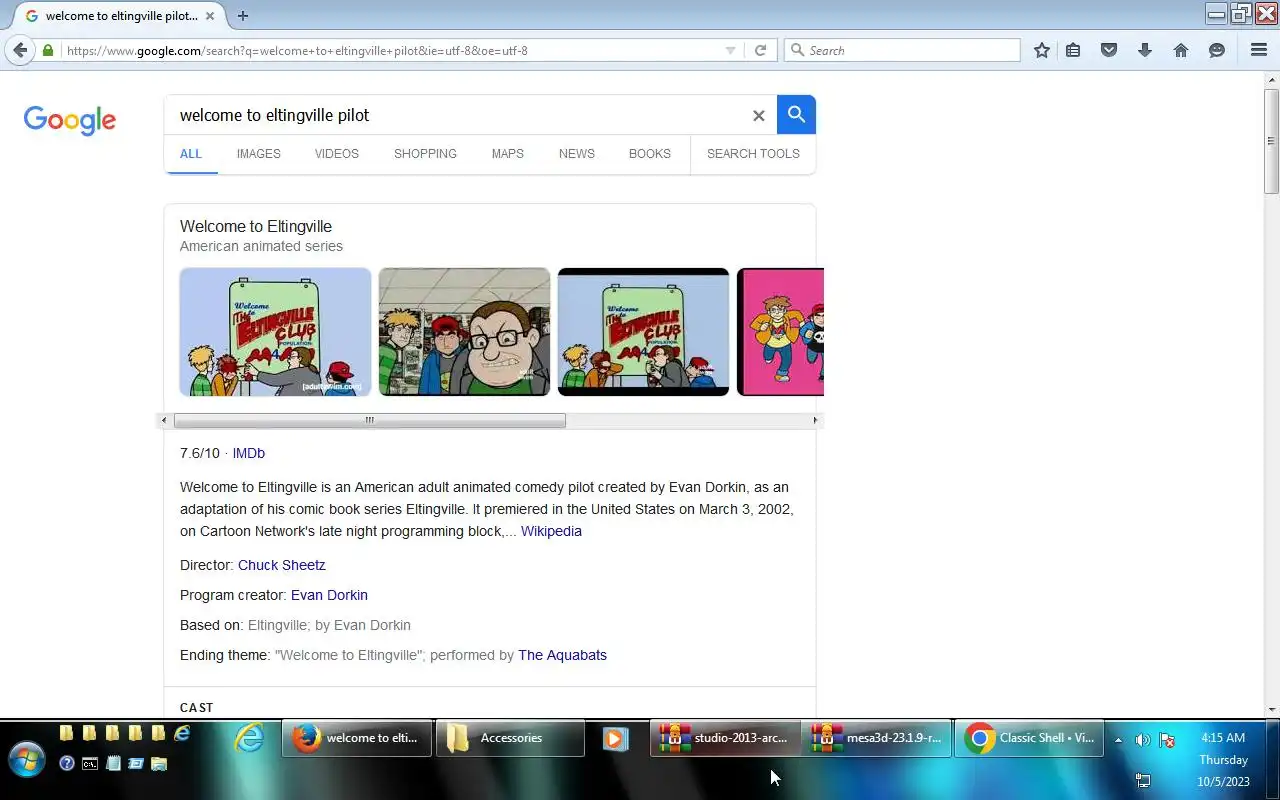
Task: Open SEARCH TOOLS options
Action: [x=753, y=154]
